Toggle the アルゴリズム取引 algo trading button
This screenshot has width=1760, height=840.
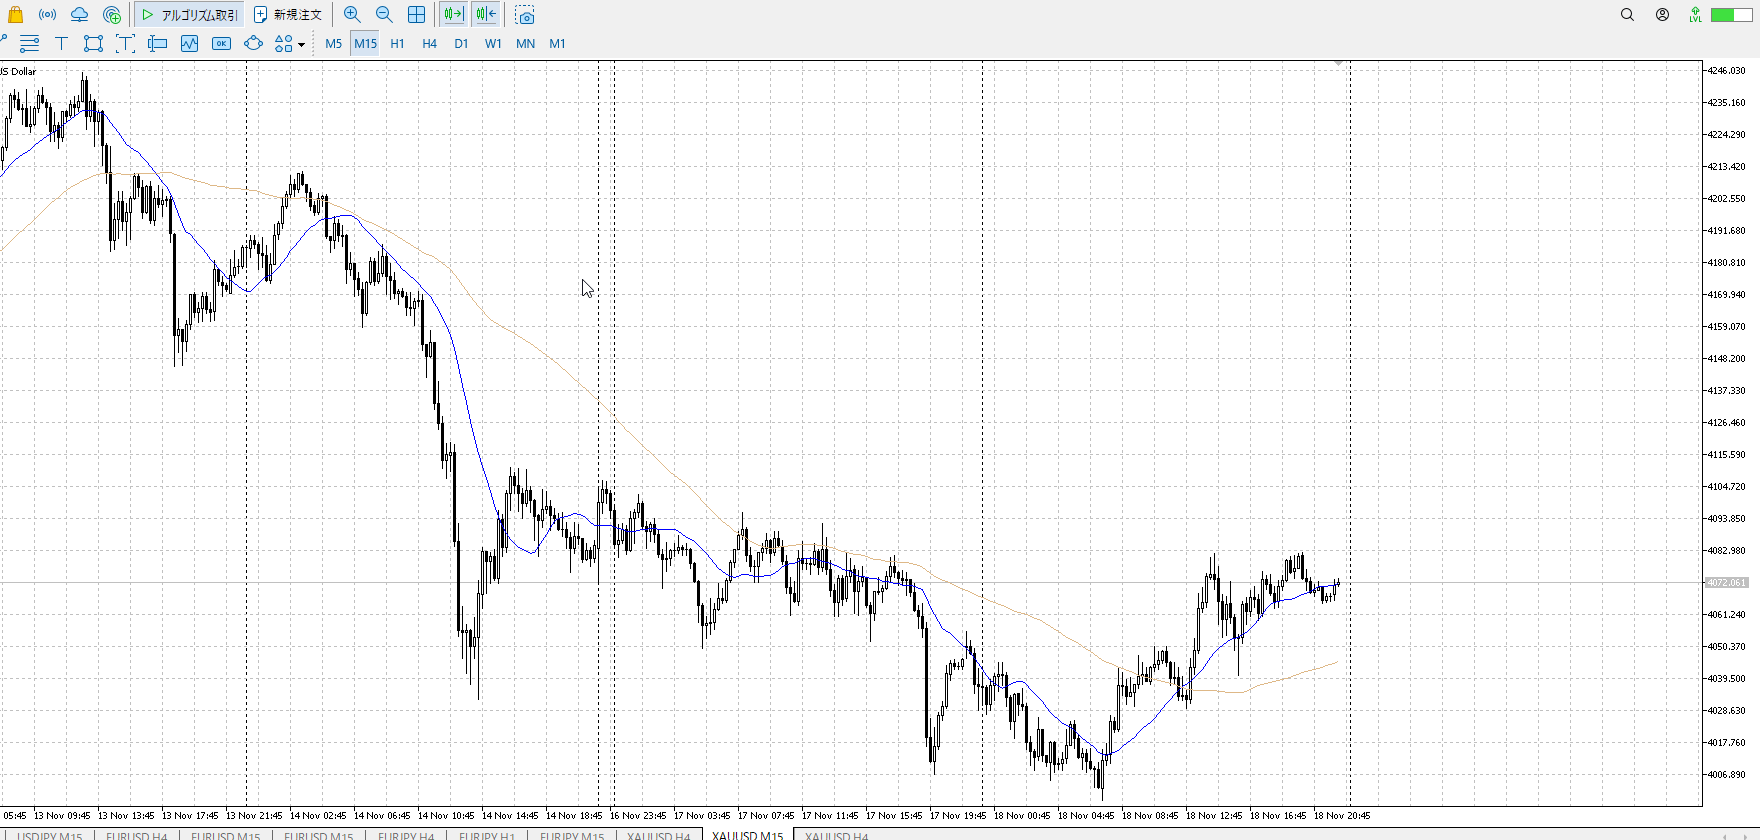(190, 15)
